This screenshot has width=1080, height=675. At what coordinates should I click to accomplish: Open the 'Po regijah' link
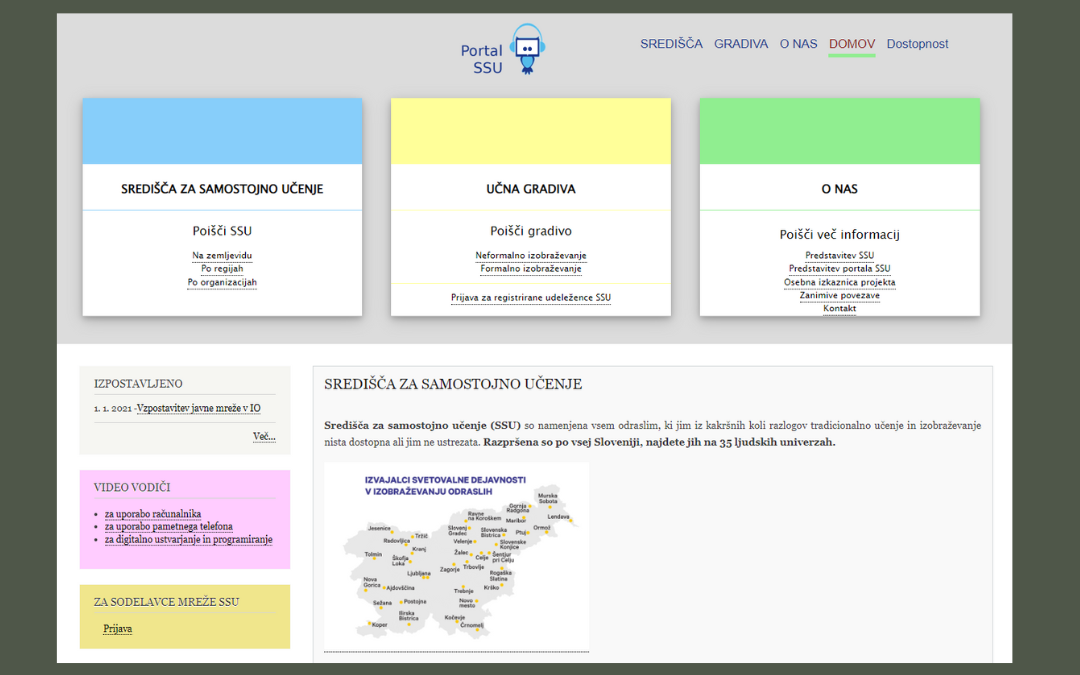tap(222, 269)
